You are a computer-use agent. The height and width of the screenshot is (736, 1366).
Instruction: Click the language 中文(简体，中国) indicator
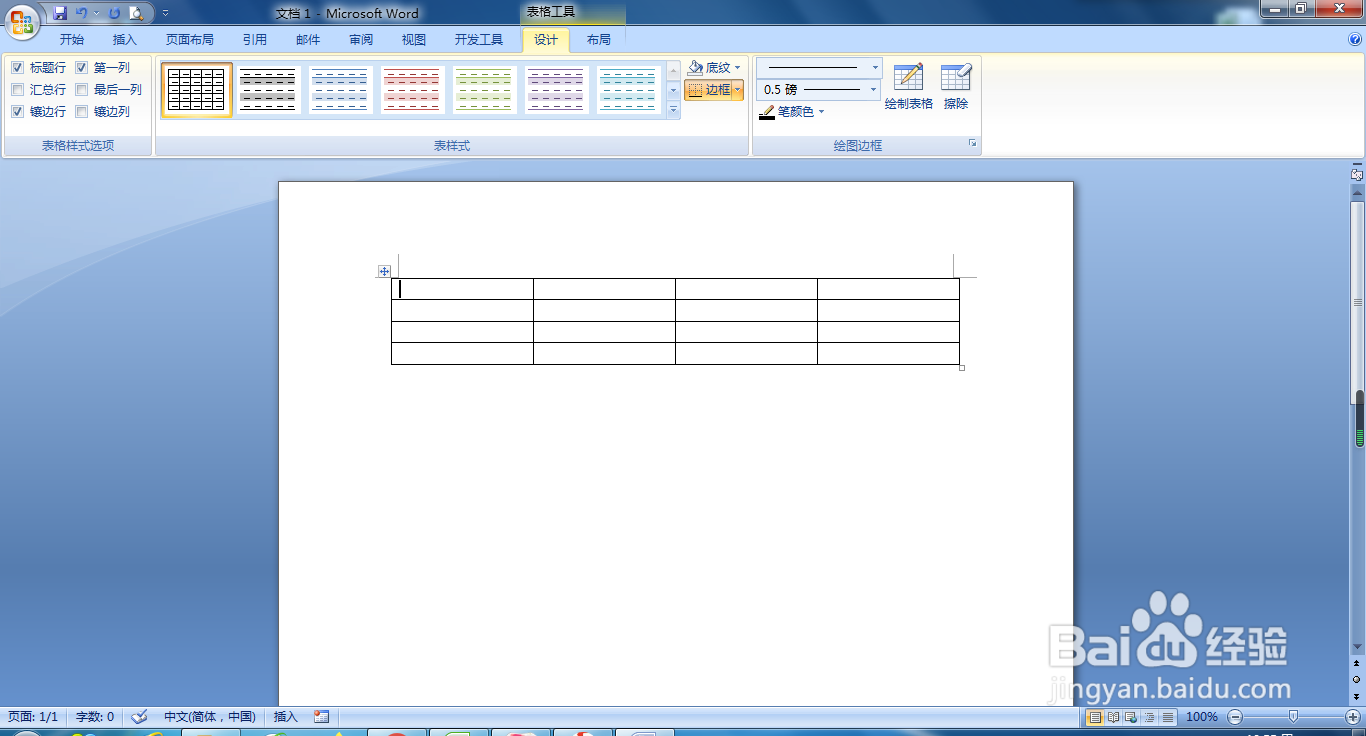[210, 717]
